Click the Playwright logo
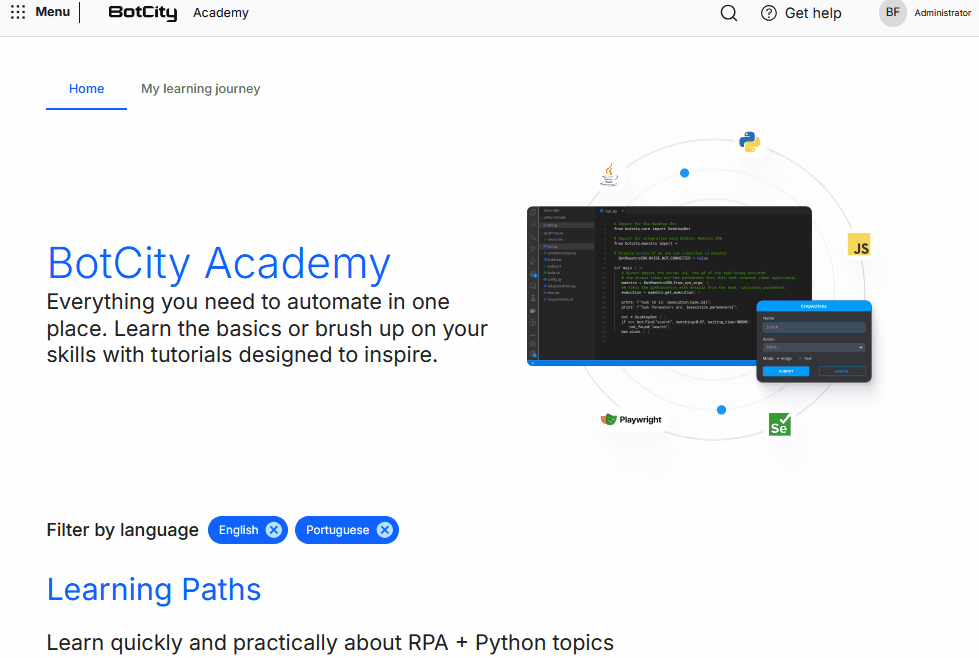979x658 pixels. tap(631, 420)
